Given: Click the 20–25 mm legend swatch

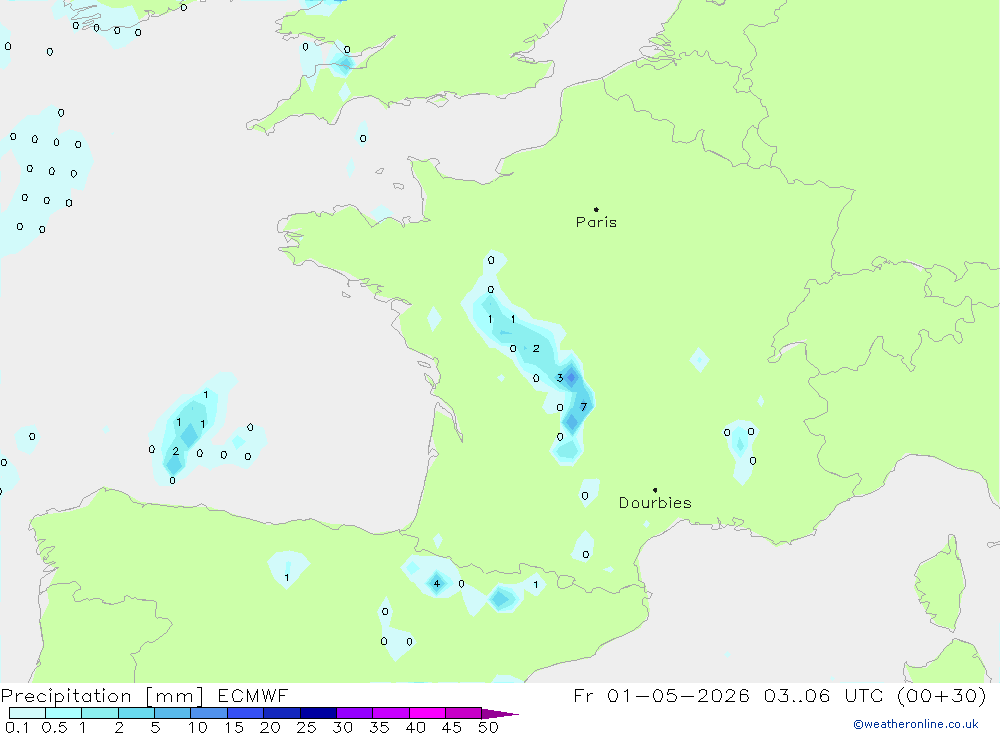Looking at the screenshot, I should coord(282,713).
